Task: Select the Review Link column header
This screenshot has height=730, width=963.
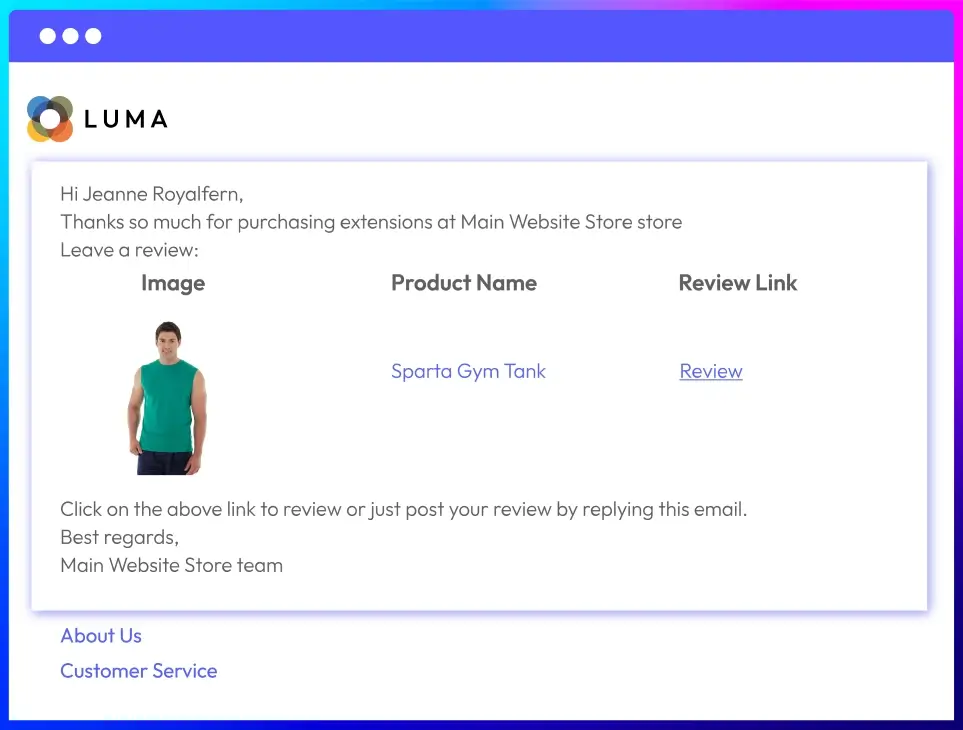Action: [738, 283]
